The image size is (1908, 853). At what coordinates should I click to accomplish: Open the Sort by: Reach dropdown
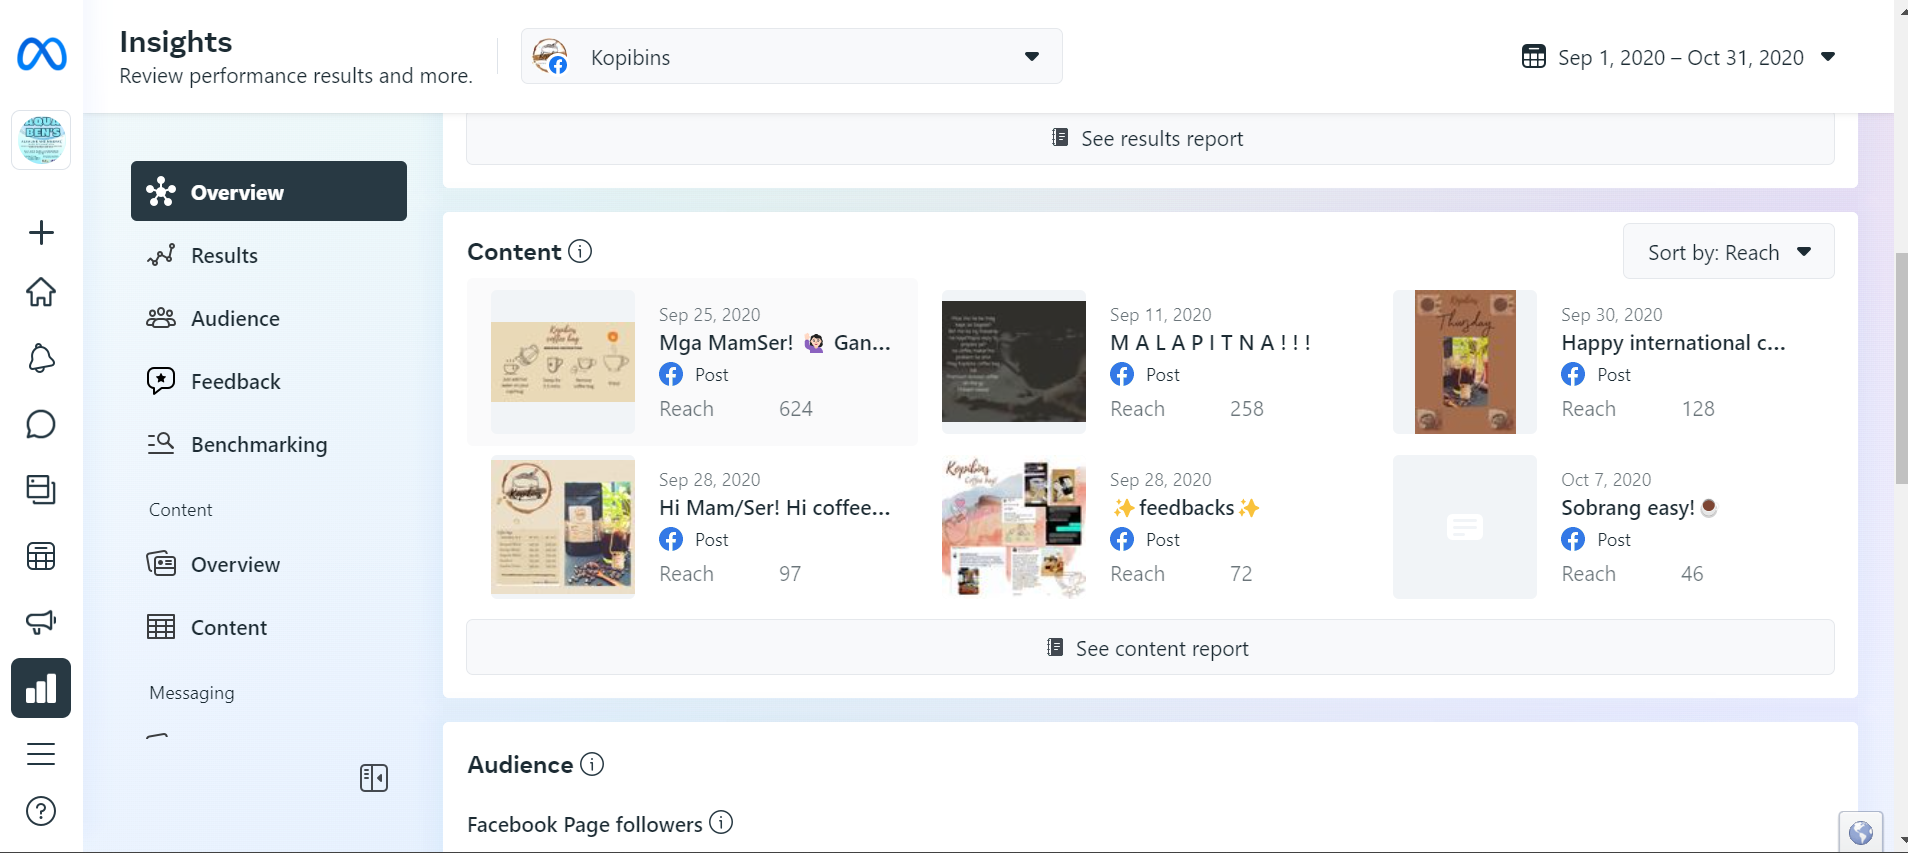tap(1728, 252)
